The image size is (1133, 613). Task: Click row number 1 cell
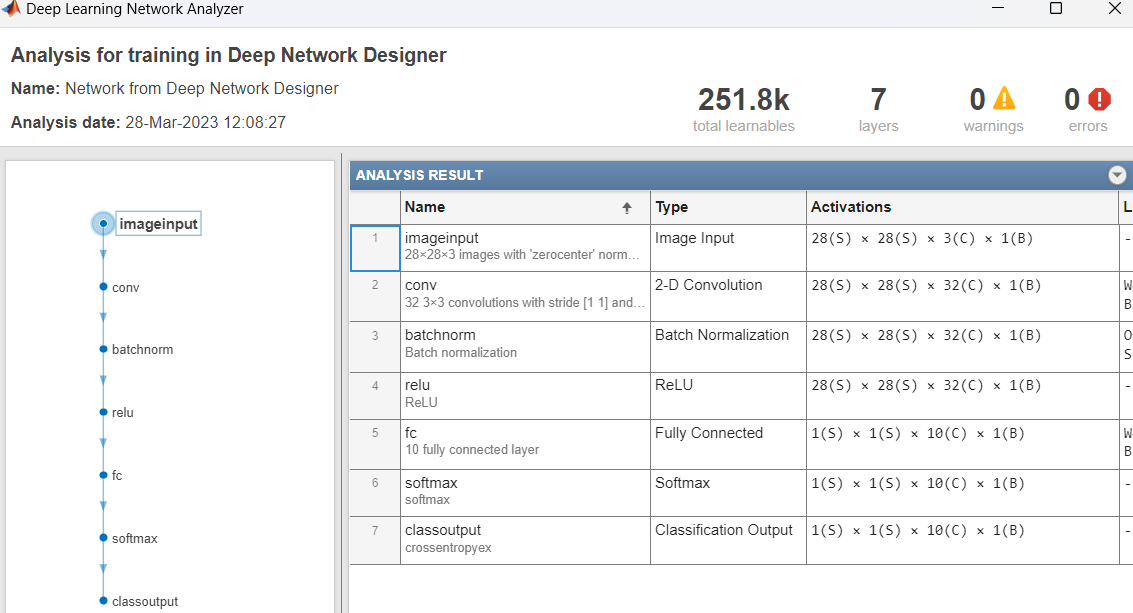[375, 248]
